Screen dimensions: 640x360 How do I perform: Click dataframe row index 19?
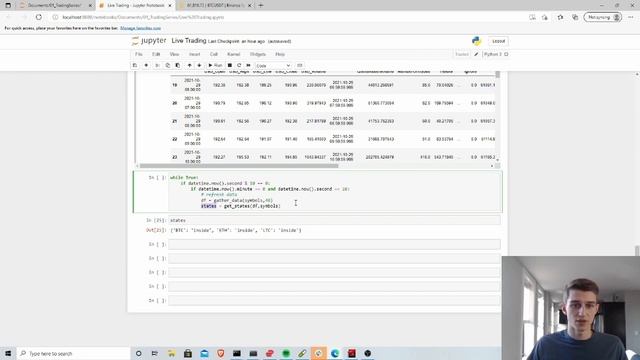(x=174, y=85)
